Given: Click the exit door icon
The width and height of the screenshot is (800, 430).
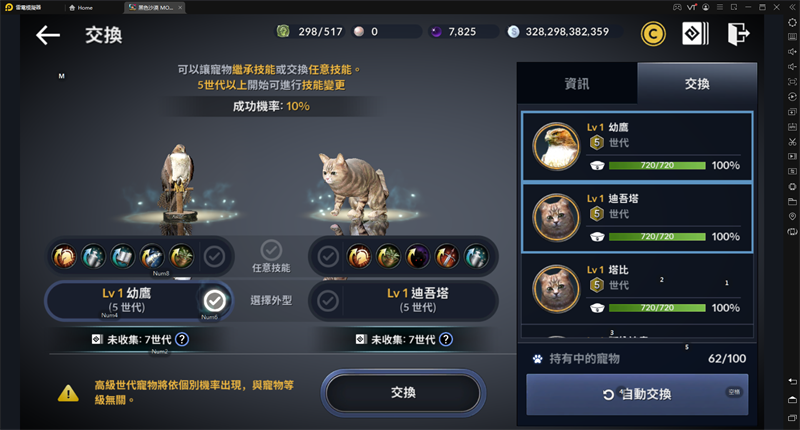Looking at the screenshot, I should pos(738,34).
